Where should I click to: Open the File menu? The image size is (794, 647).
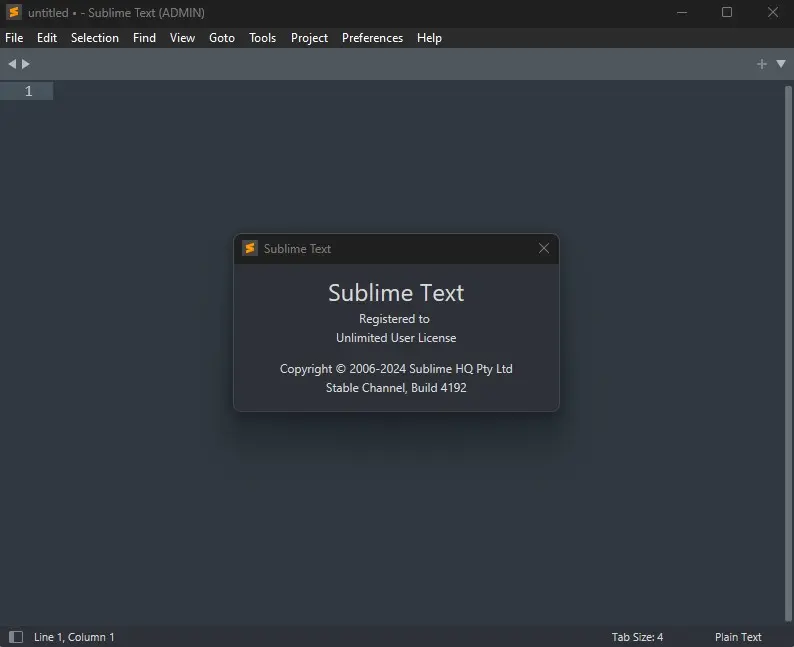click(14, 38)
